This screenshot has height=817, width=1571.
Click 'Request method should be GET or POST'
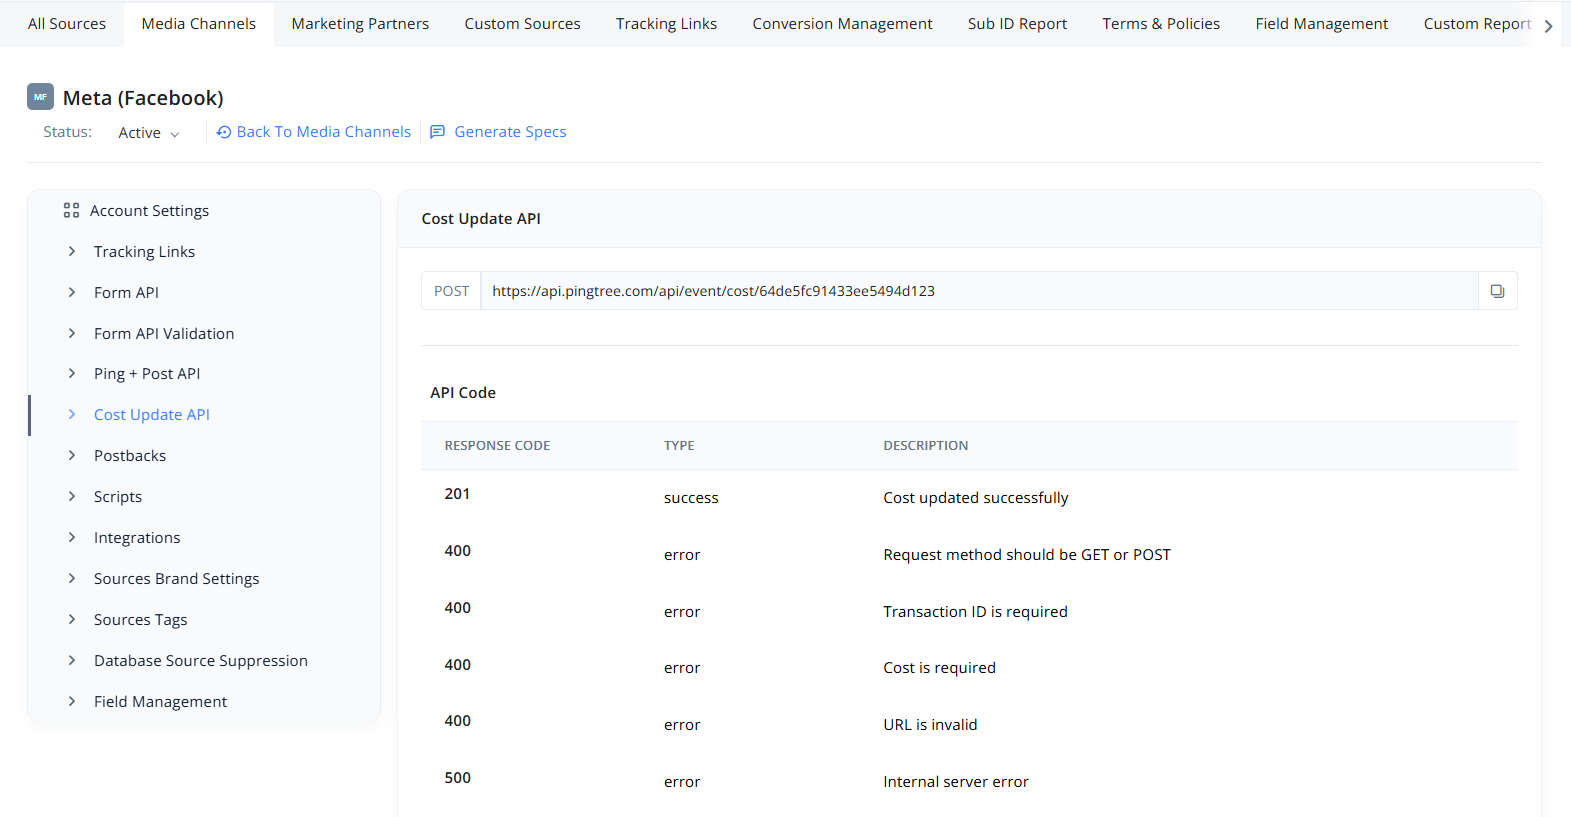pos(1026,555)
